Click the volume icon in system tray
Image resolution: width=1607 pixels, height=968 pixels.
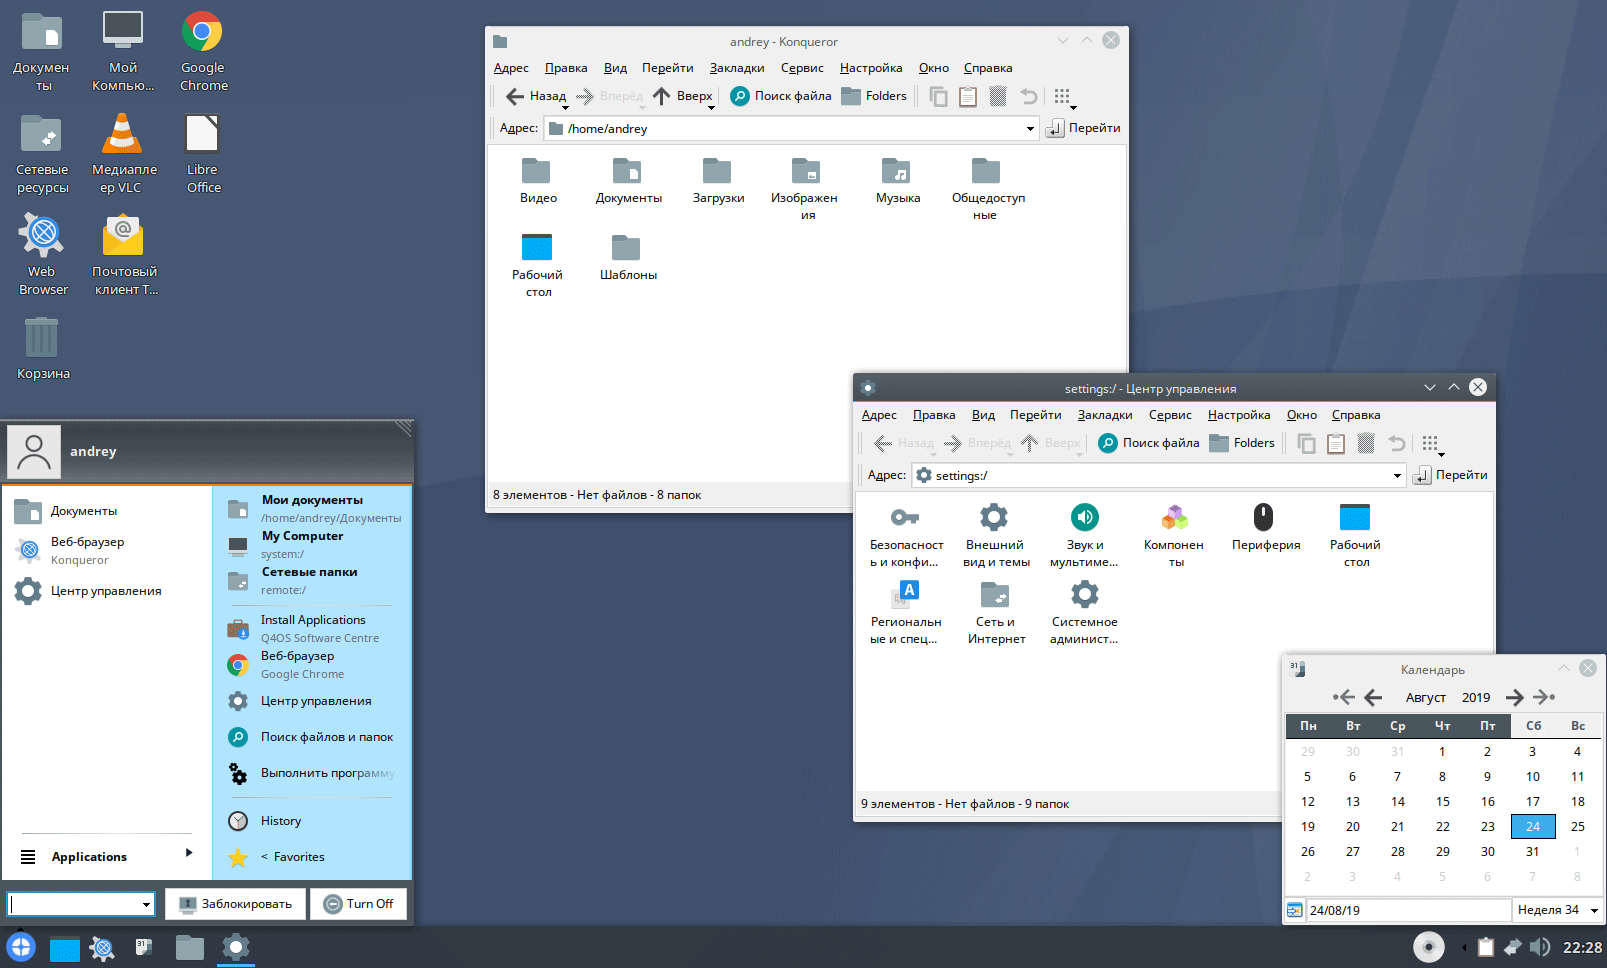(x=1540, y=947)
